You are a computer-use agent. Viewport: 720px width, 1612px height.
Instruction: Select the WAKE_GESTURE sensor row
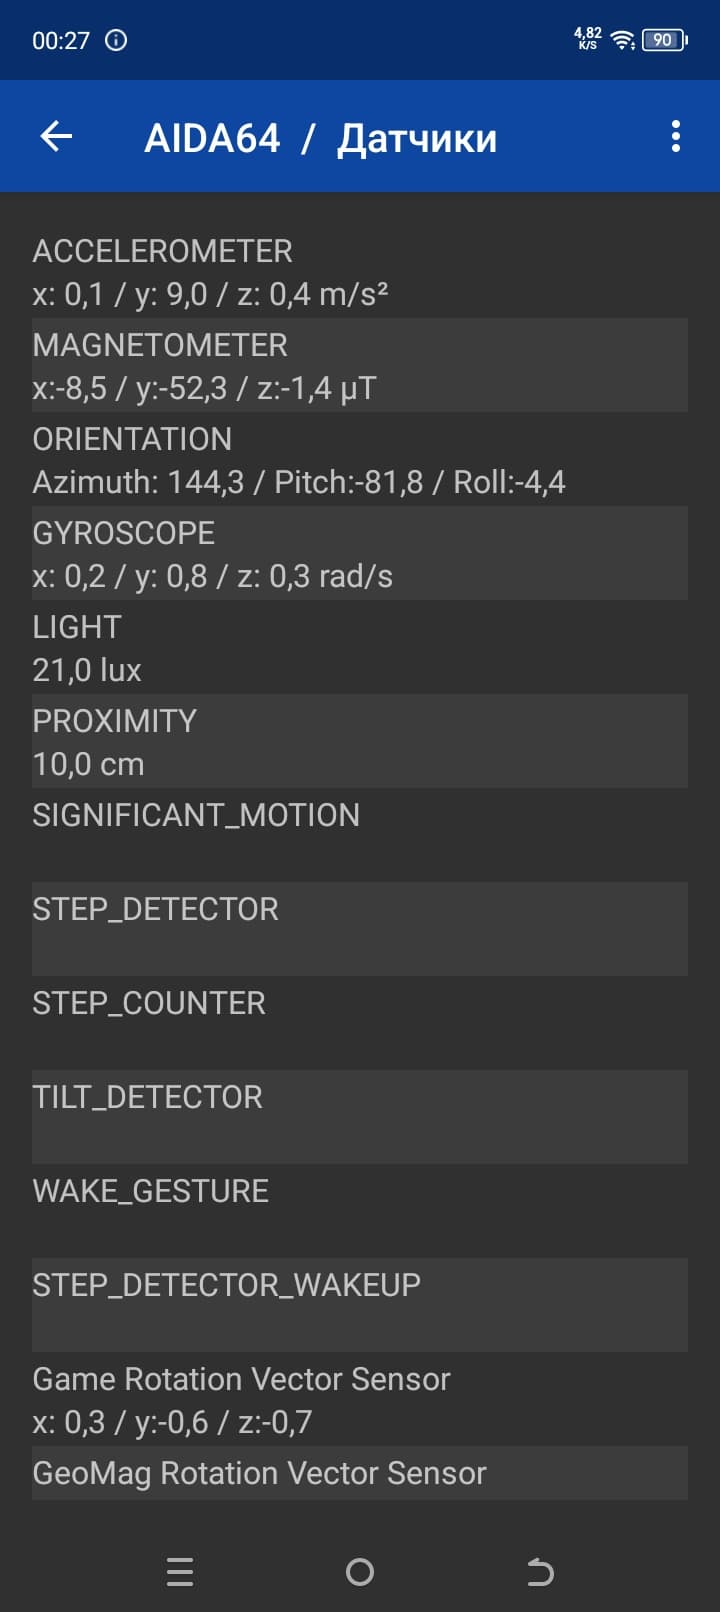(x=360, y=1210)
